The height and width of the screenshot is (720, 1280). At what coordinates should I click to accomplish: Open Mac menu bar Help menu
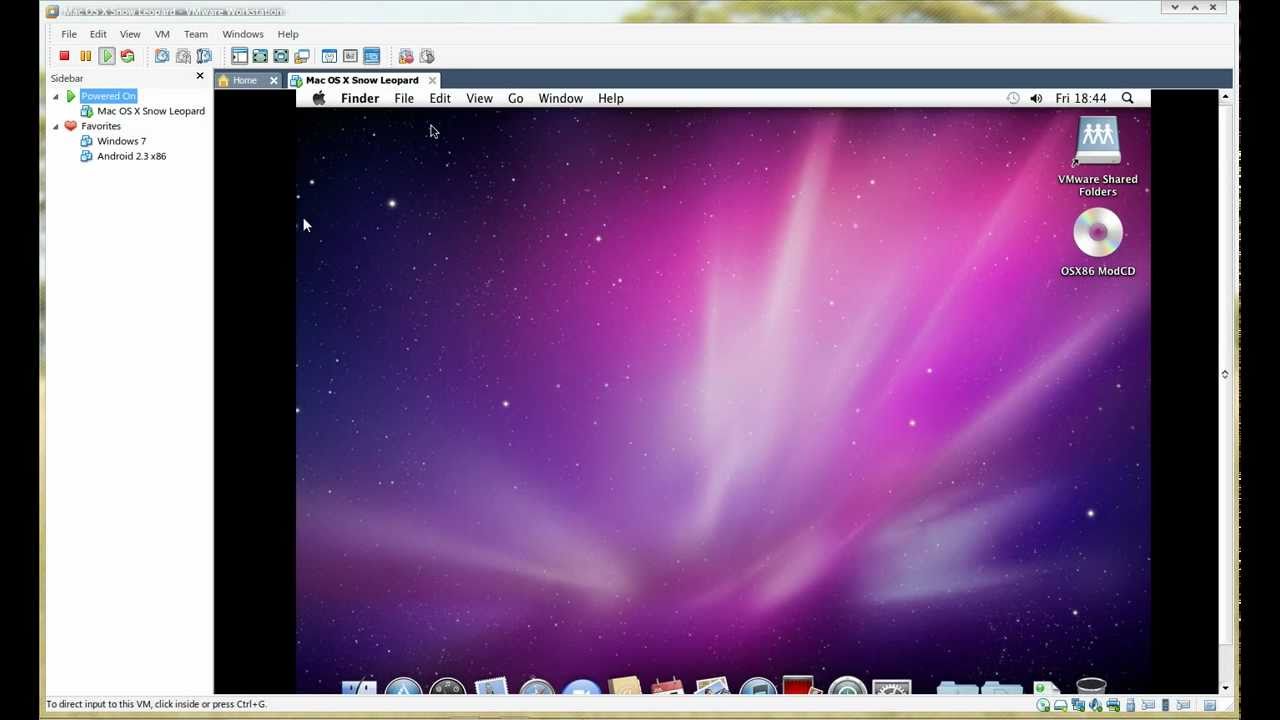[x=611, y=98]
